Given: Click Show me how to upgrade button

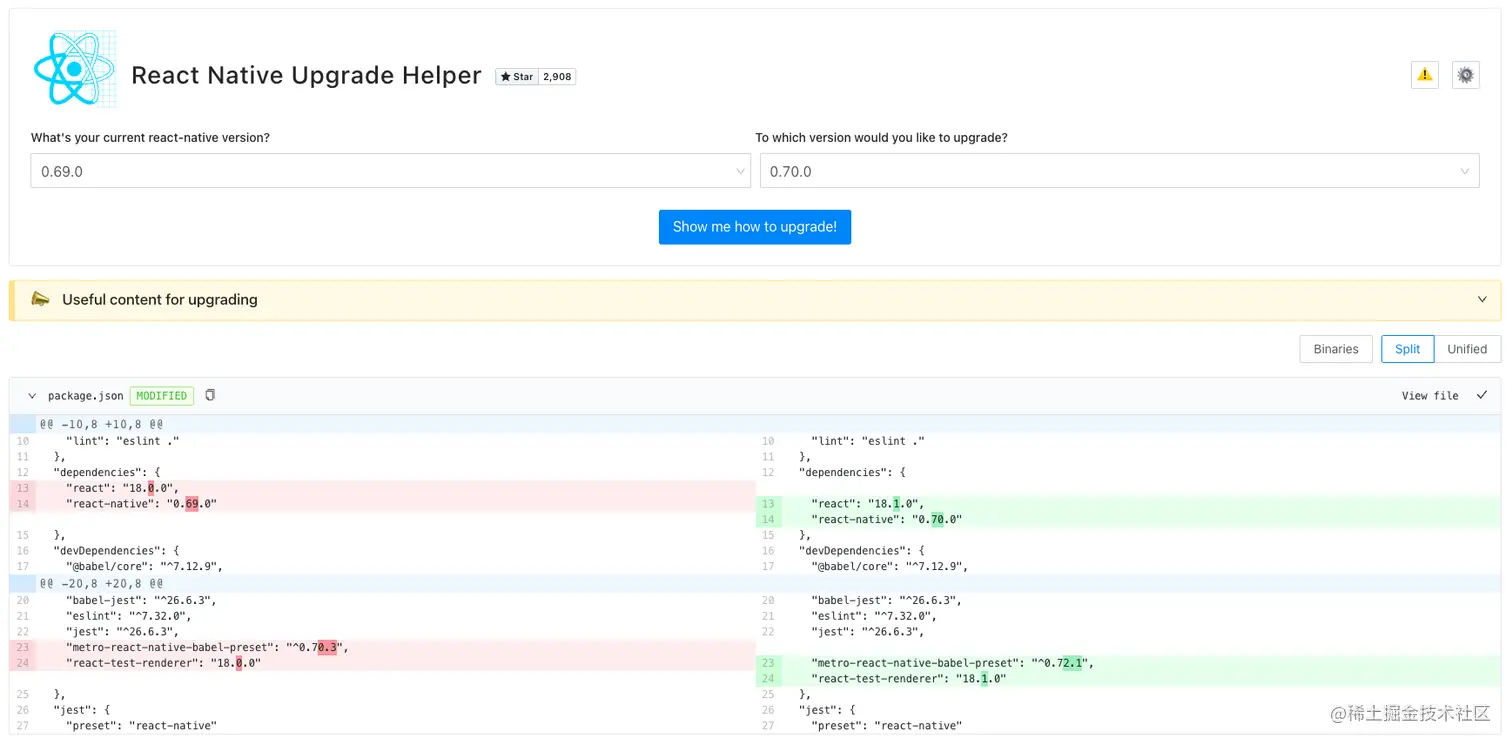Looking at the screenshot, I should [755, 227].
